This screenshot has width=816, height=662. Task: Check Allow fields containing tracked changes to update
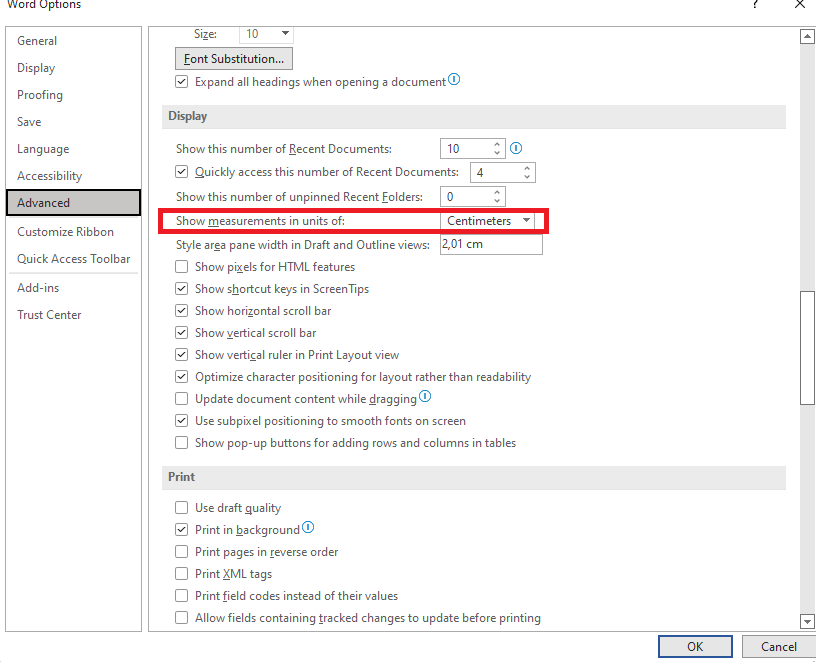(x=181, y=618)
